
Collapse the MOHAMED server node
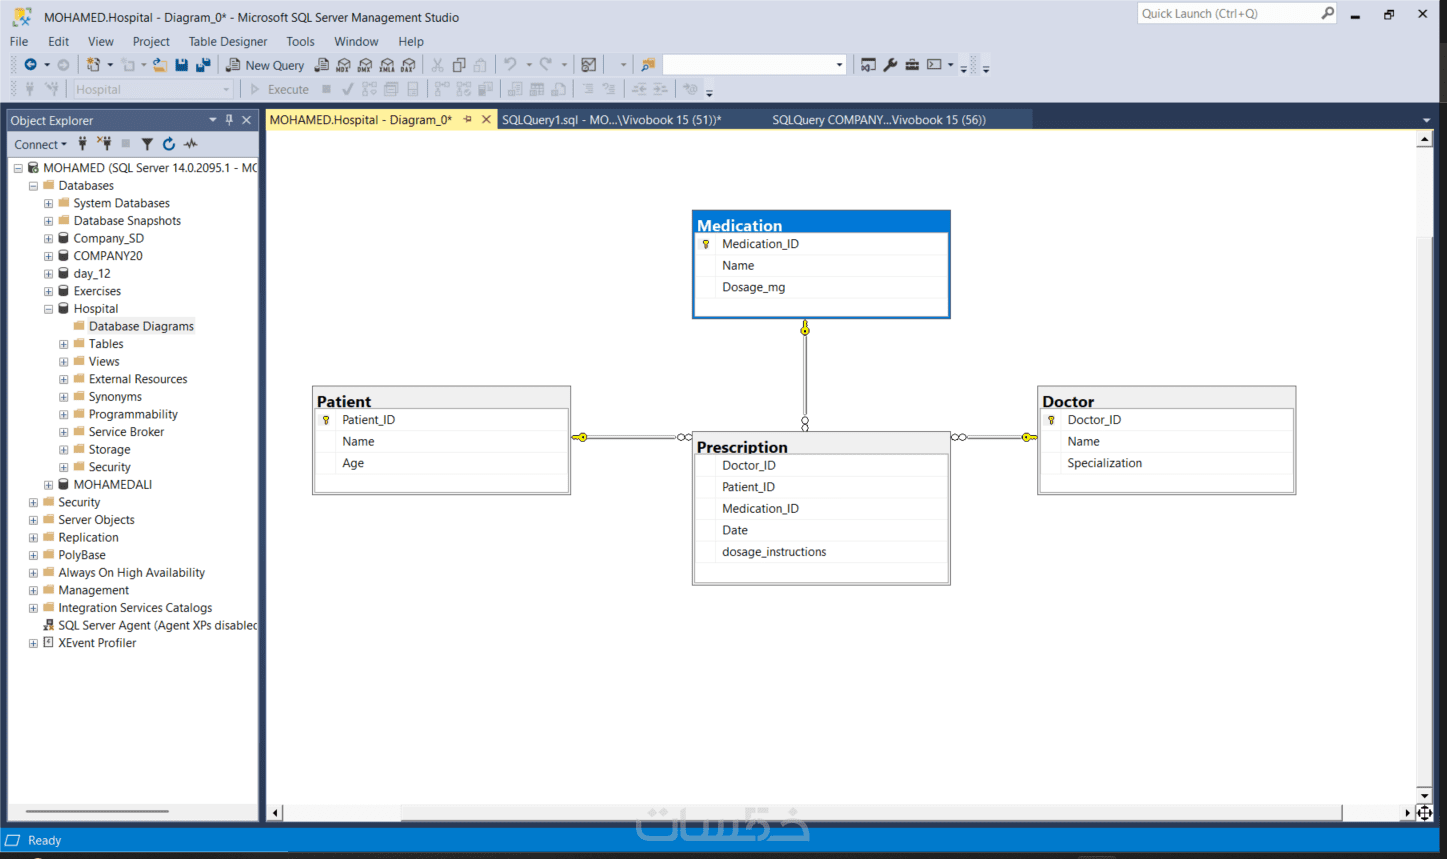(x=18, y=168)
